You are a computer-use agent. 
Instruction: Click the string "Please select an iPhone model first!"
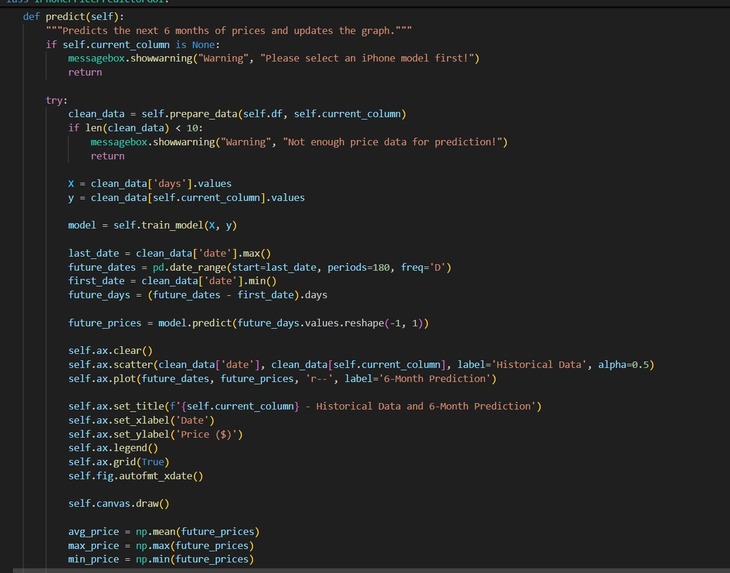click(367, 58)
